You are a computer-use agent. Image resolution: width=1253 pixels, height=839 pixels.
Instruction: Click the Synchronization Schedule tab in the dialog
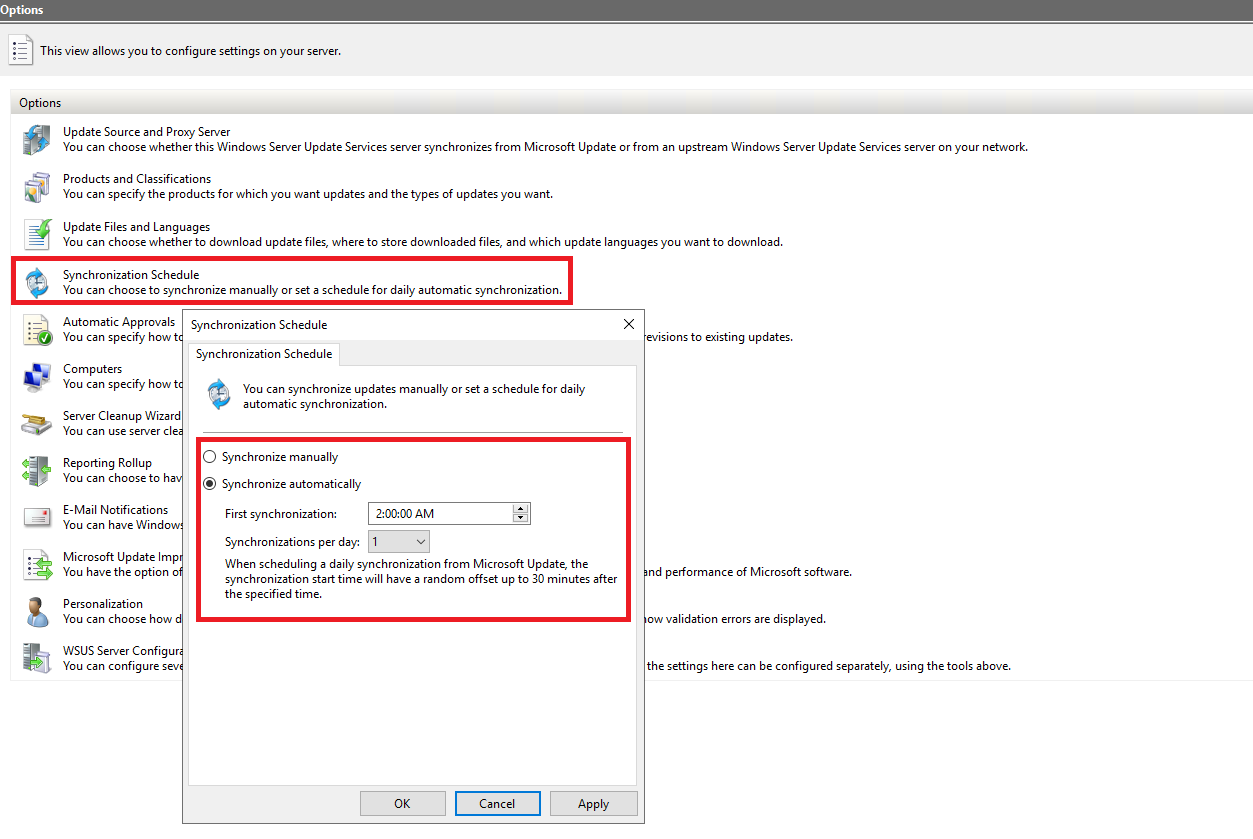pyautogui.click(x=264, y=354)
